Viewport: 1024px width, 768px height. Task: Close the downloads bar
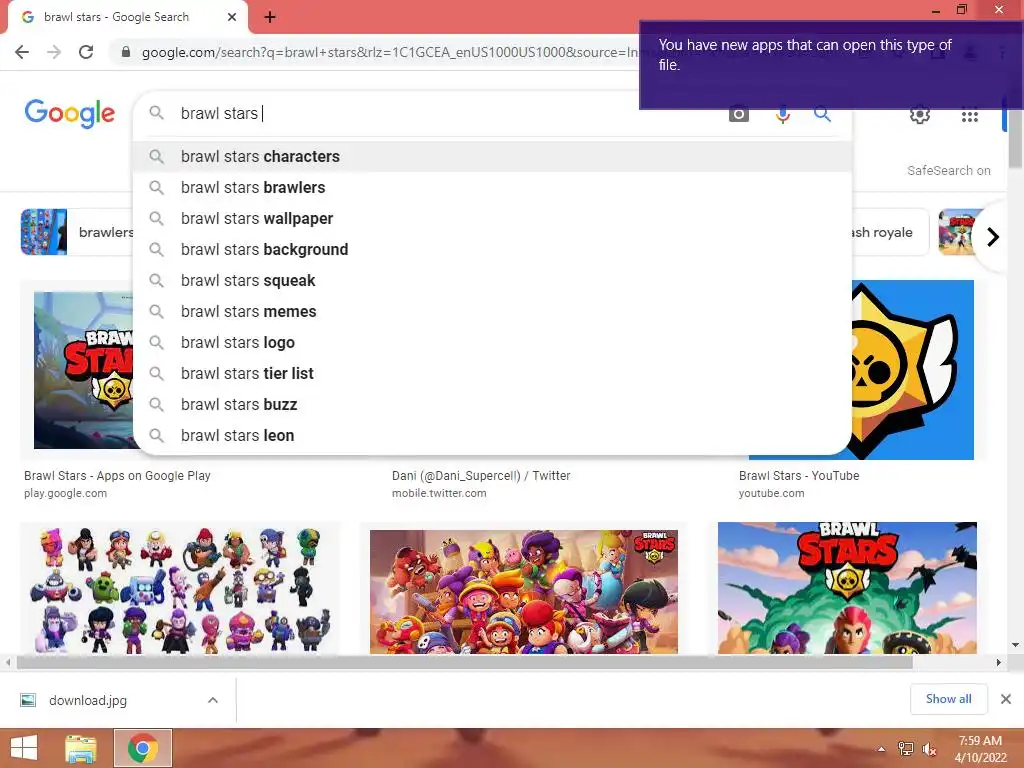coord(1006,699)
